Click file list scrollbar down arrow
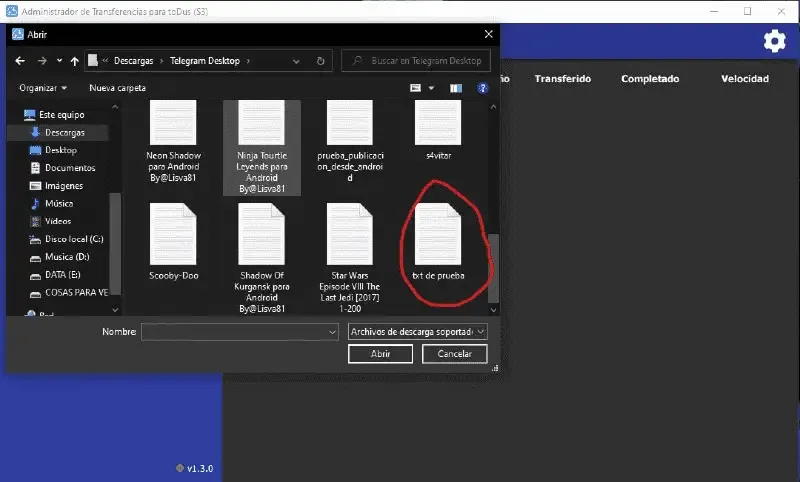This screenshot has height=482, width=800. [493, 310]
